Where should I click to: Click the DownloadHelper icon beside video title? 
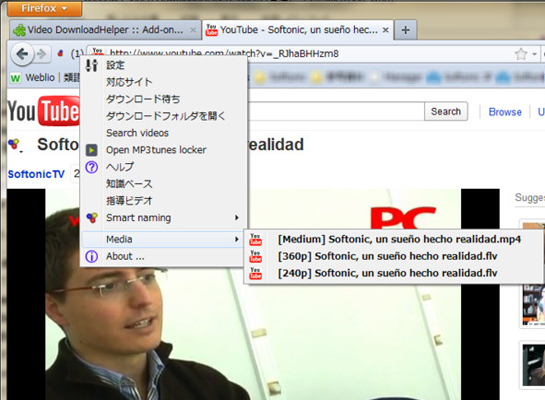click(14, 145)
